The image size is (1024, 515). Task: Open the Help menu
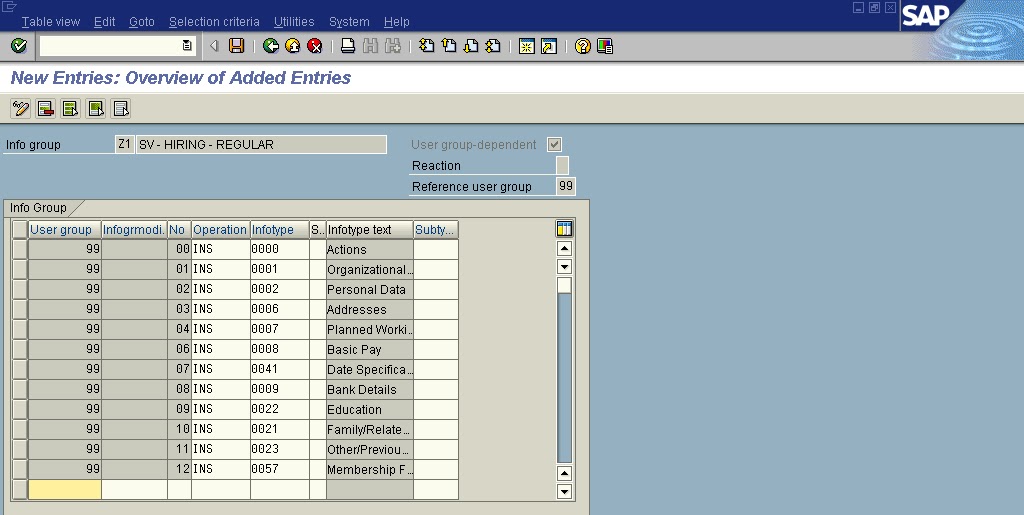pos(396,22)
